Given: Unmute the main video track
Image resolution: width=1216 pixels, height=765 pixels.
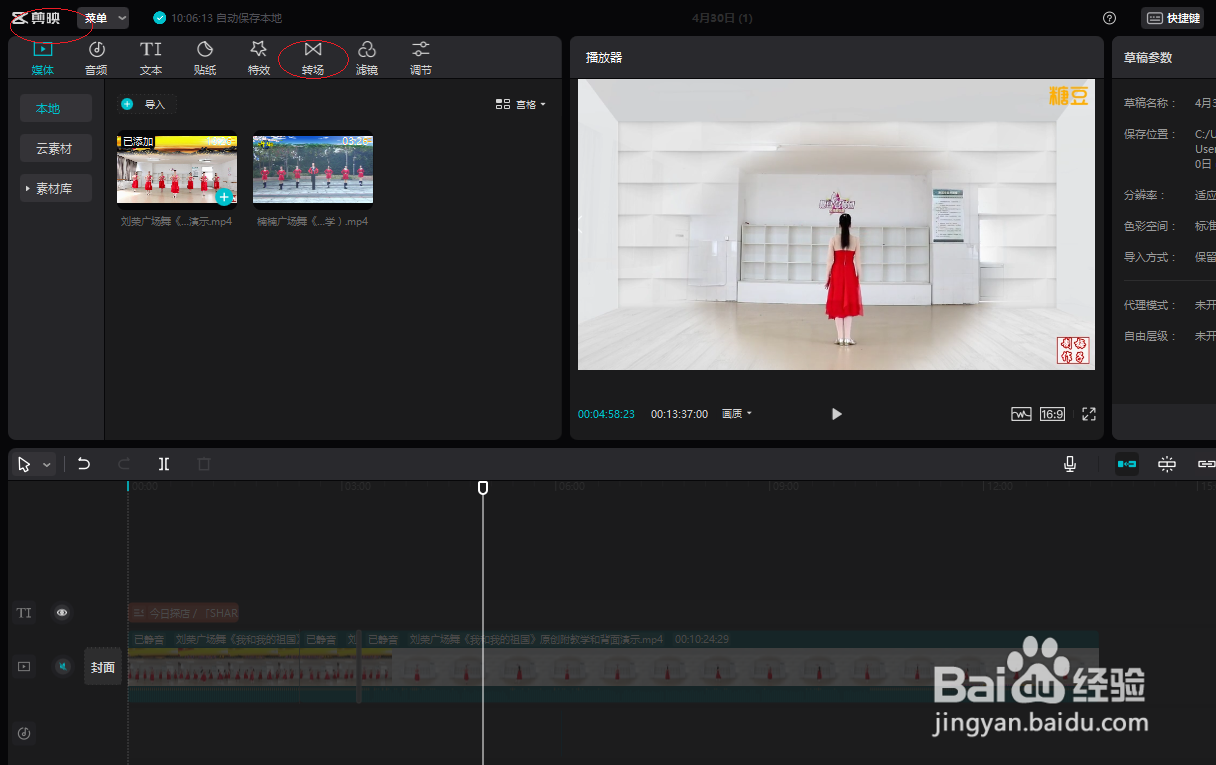Looking at the screenshot, I should pos(62,666).
